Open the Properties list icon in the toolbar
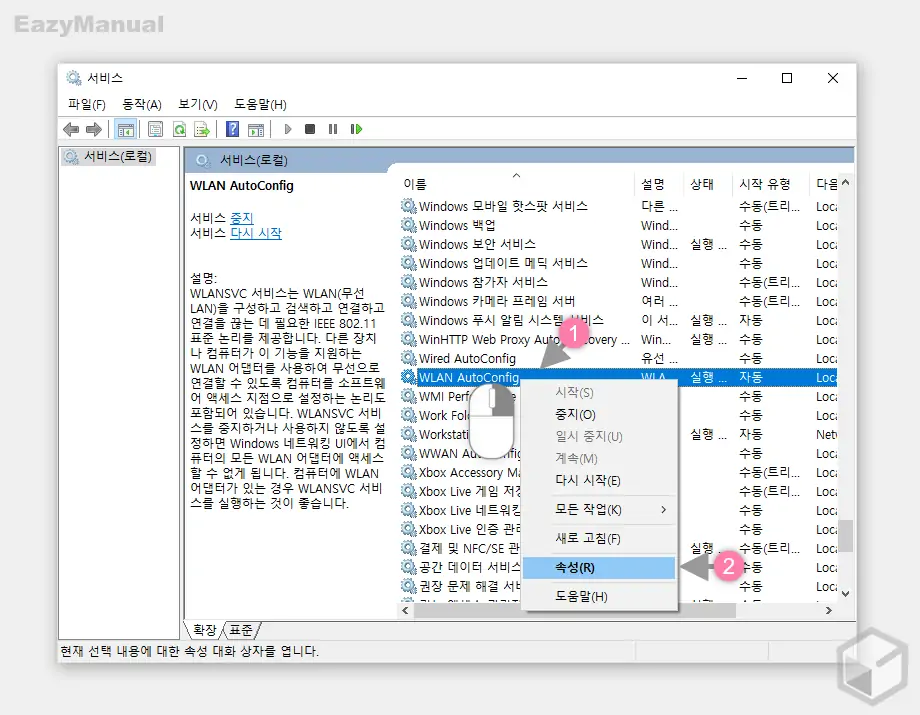 [155, 128]
